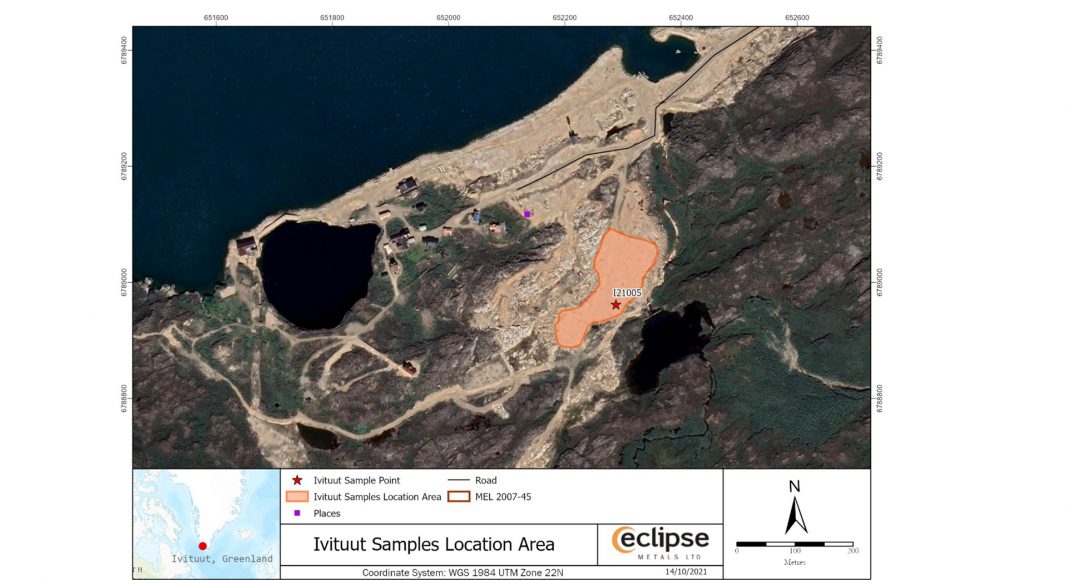Click the Ivituut Sample Point star in legend
The height and width of the screenshot is (580, 1068).
pos(297,481)
